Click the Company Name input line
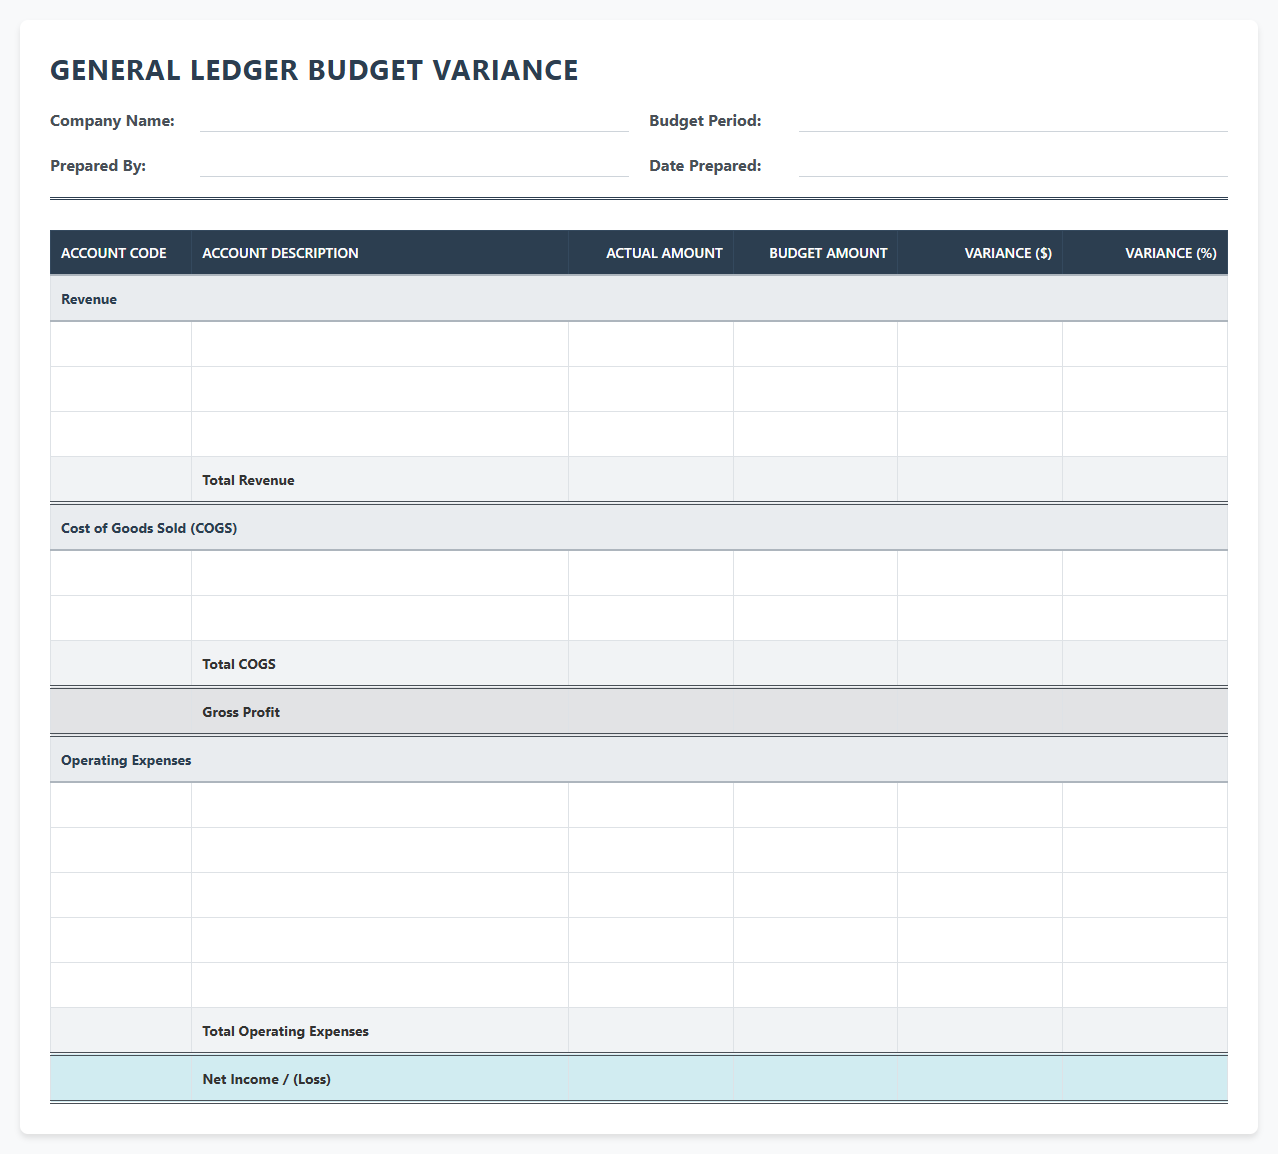1278x1154 pixels. pyautogui.click(x=414, y=120)
